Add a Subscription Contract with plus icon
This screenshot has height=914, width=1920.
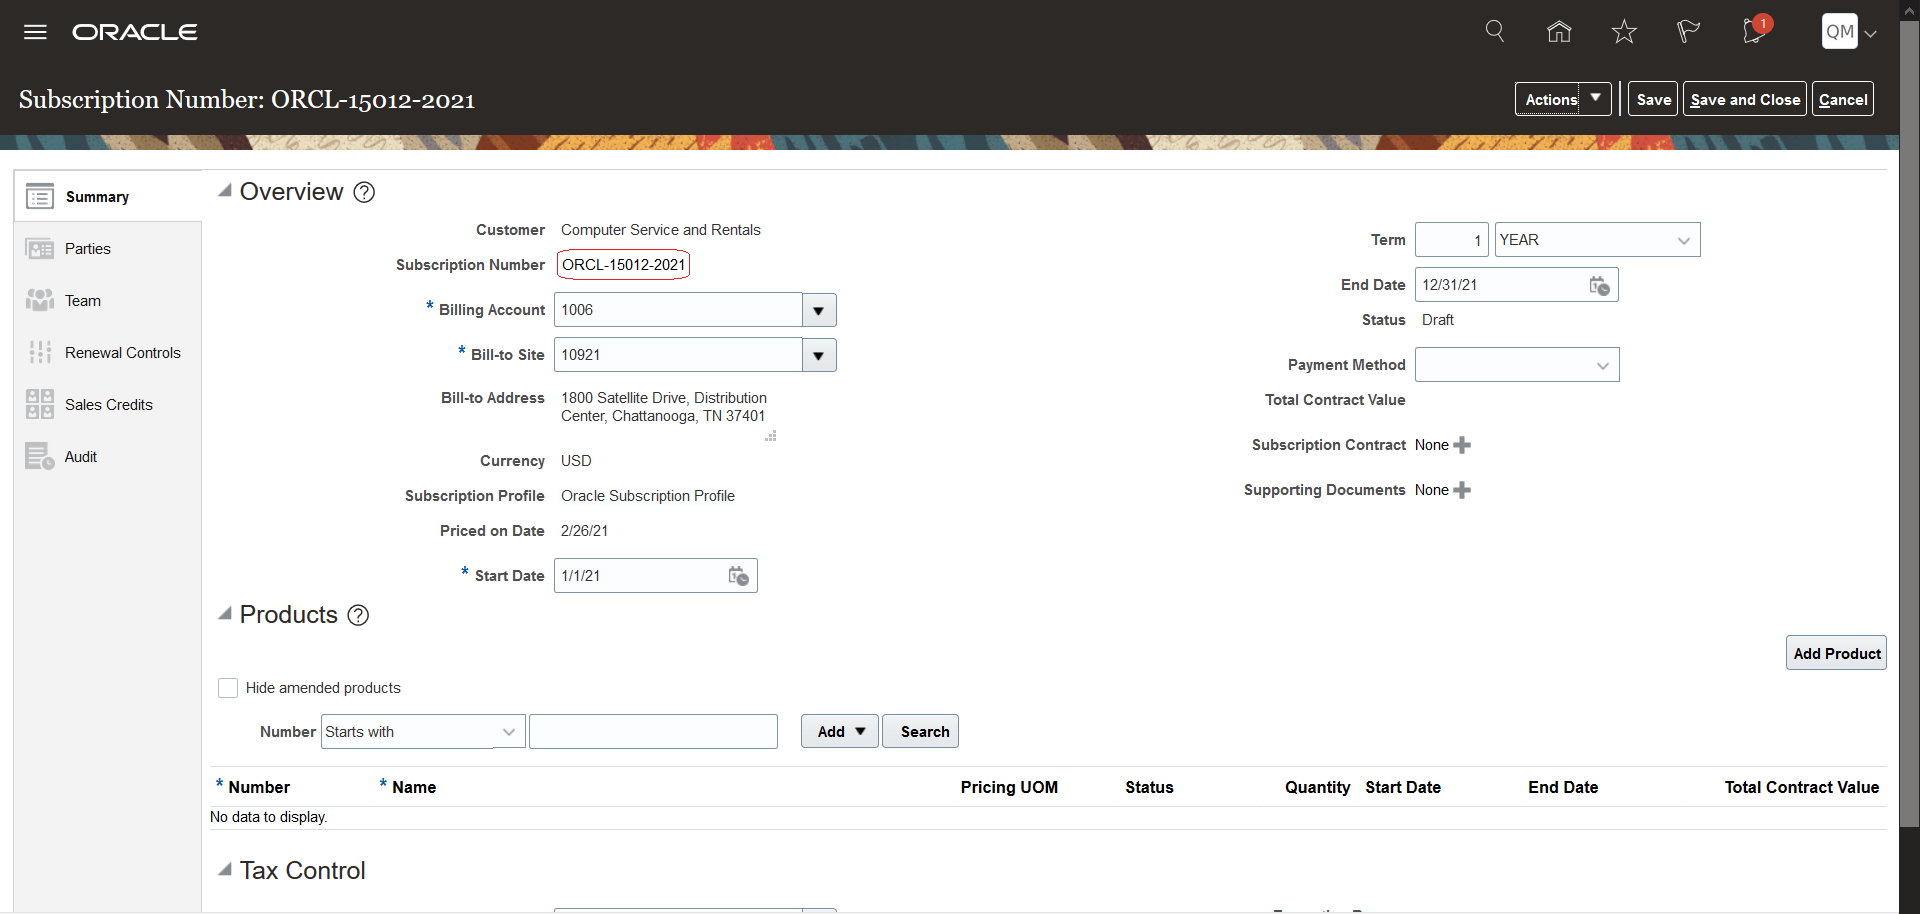point(1462,445)
